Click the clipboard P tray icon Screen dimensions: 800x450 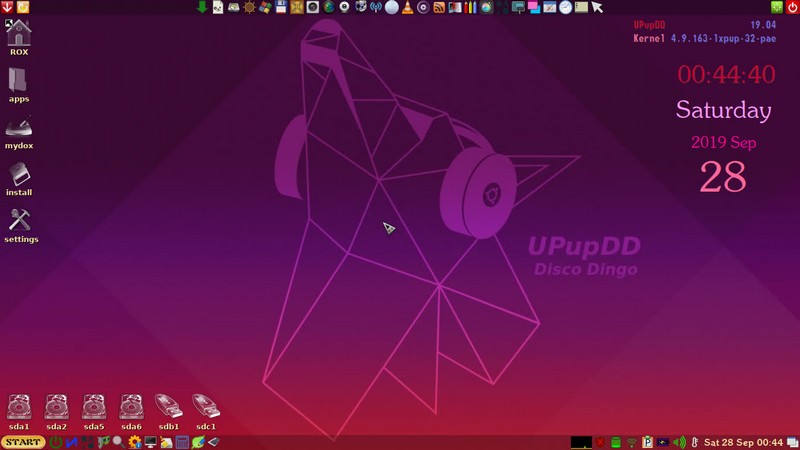click(x=647, y=442)
